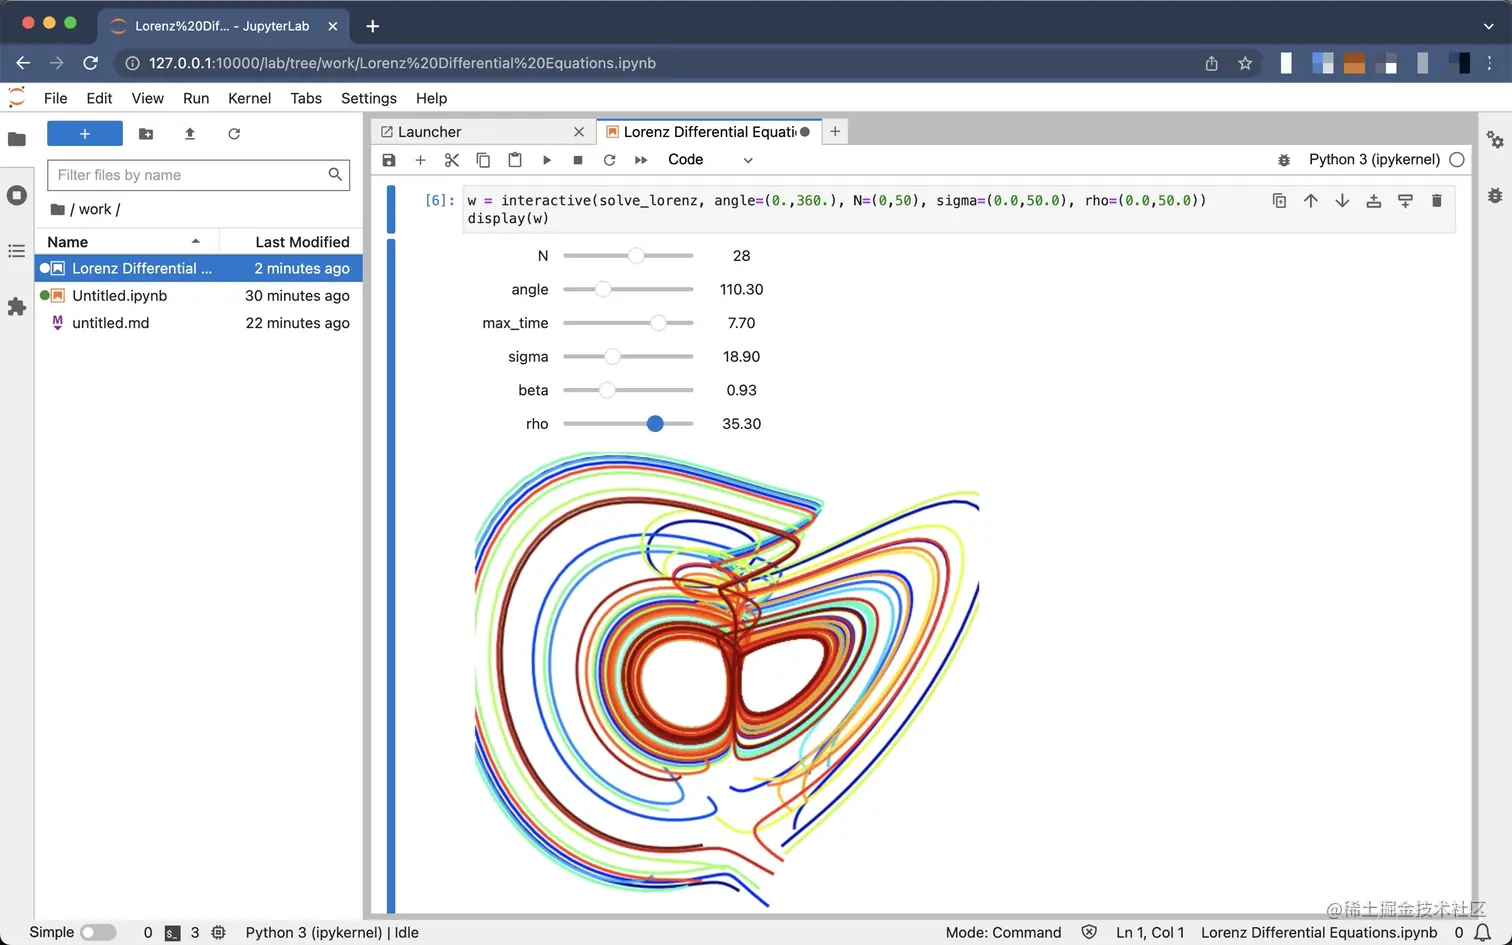This screenshot has height=945, width=1512.
Task: Duplicate the cell using copy icon
Action: pyautogui.click(x=1279, y=201)
